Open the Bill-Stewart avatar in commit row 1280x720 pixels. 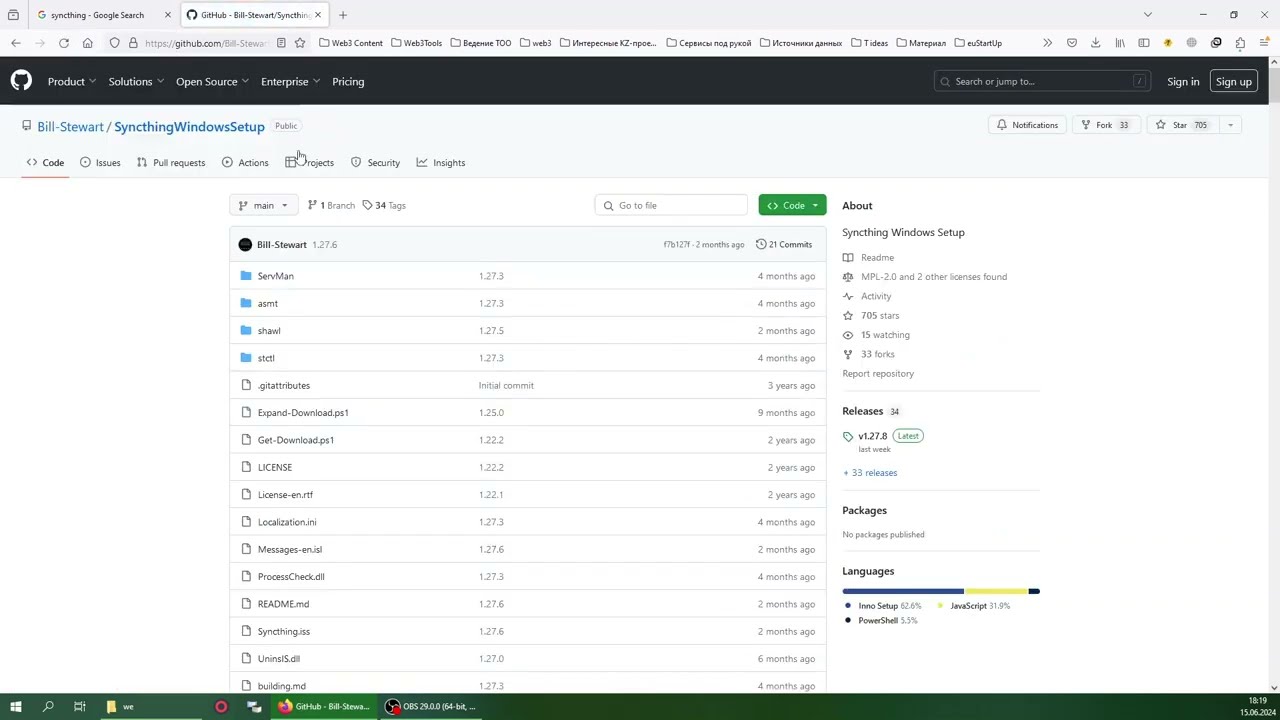246,244
